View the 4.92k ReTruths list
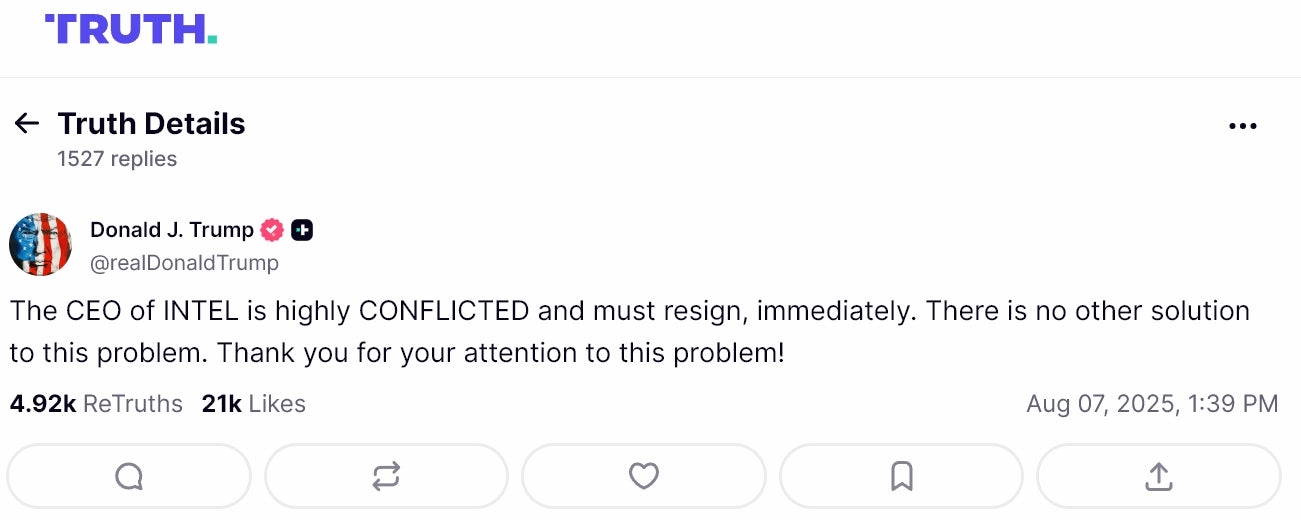This screenshot has height=520, width=1301. pyautogui.click(x=96, y=404)
